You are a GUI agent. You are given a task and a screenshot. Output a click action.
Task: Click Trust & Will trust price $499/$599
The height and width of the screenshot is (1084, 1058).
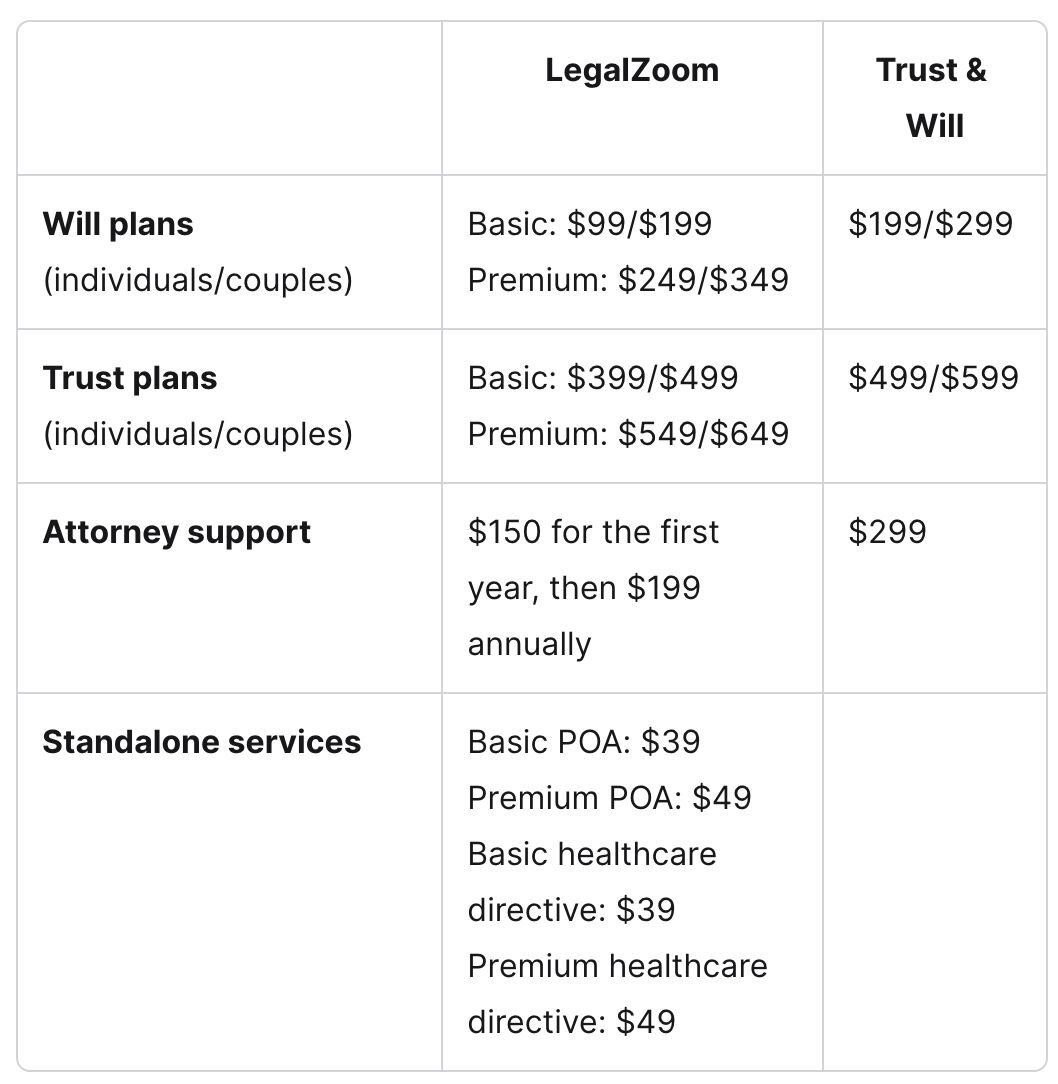pos(934,378)
